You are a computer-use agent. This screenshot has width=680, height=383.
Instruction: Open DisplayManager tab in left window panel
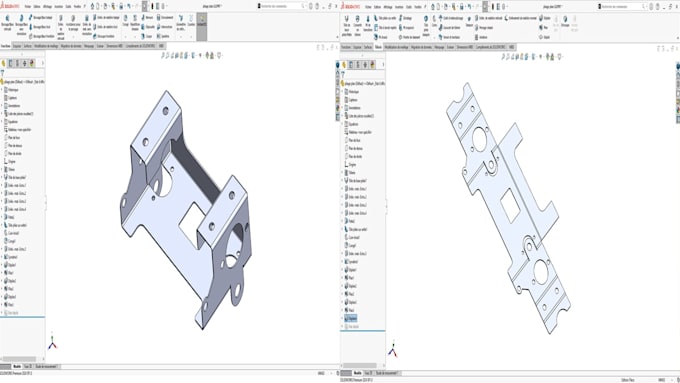tap(32, 63)
